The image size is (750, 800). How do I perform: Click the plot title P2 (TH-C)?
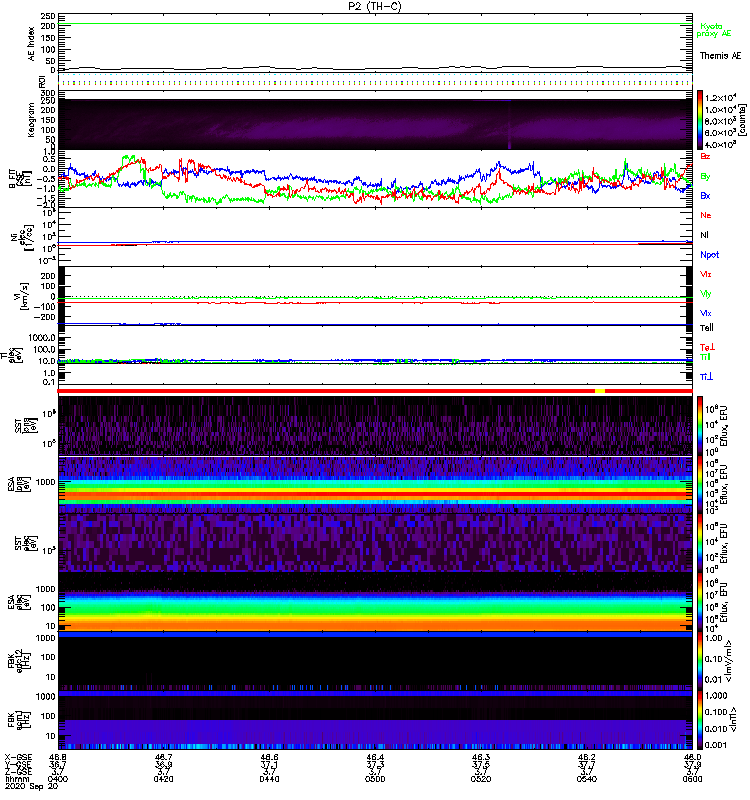[375, 6]
